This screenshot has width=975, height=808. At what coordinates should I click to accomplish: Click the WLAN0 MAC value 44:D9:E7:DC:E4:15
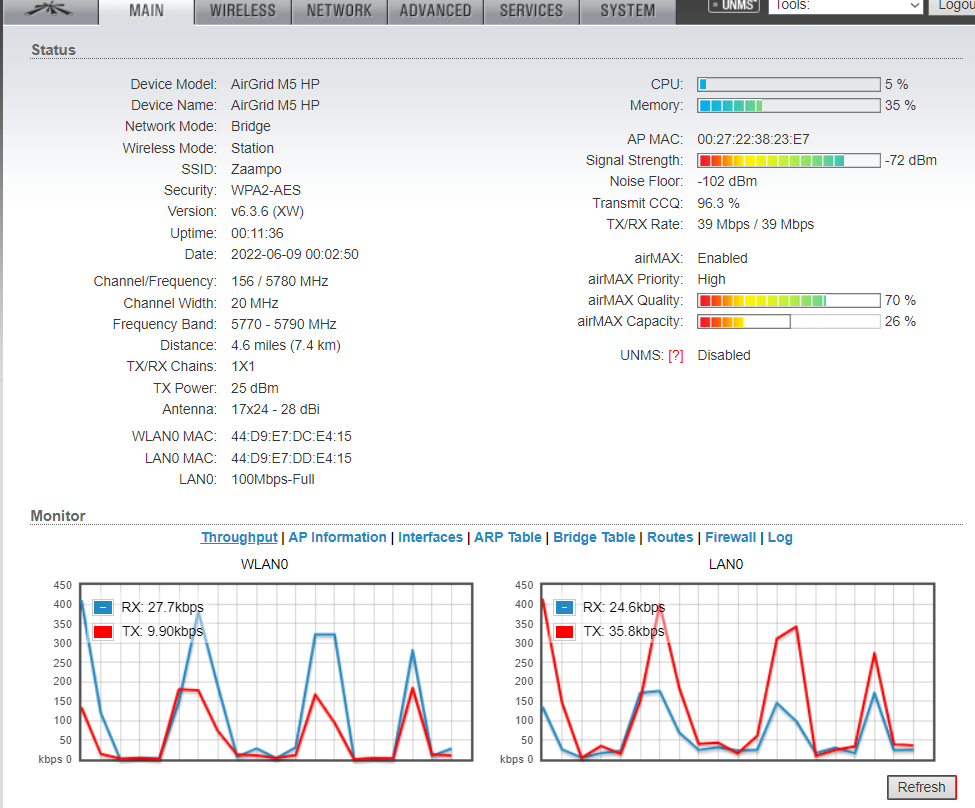pyautogui.click(x=291, y=437)
